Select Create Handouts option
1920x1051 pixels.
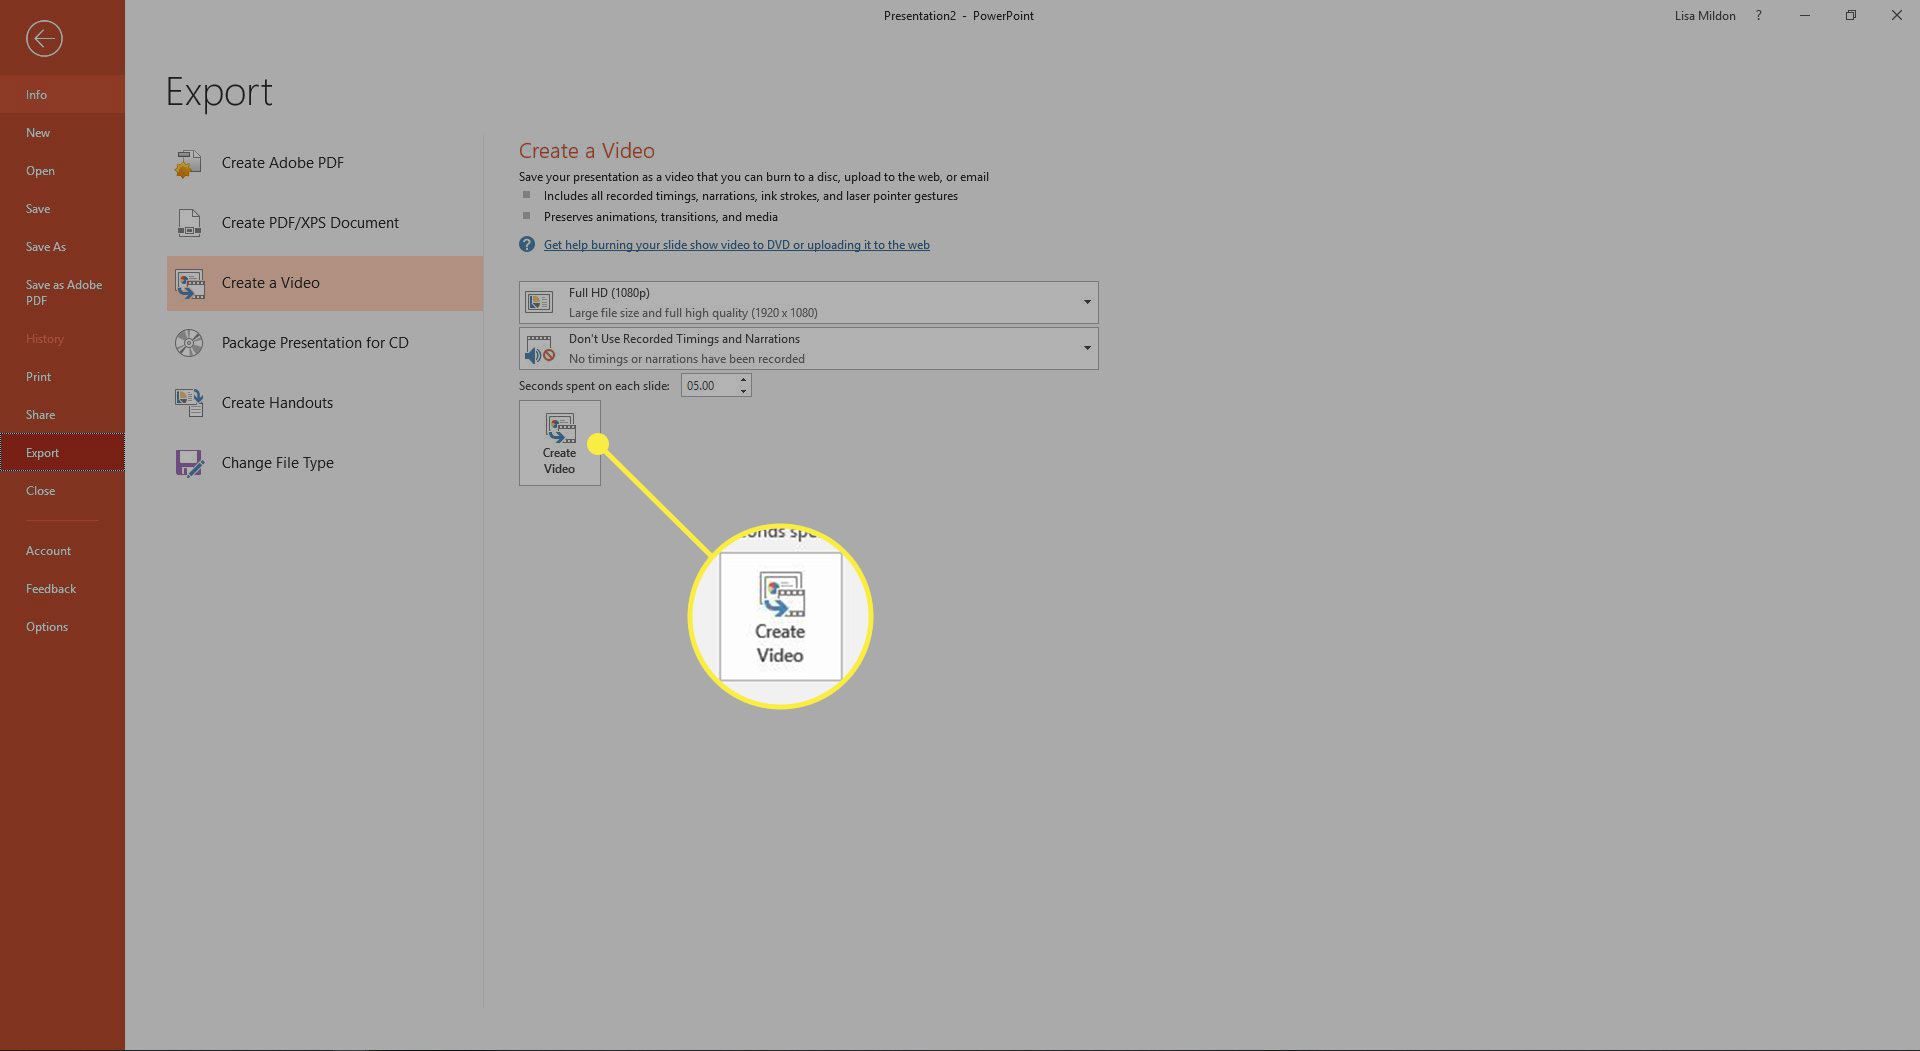324,403
